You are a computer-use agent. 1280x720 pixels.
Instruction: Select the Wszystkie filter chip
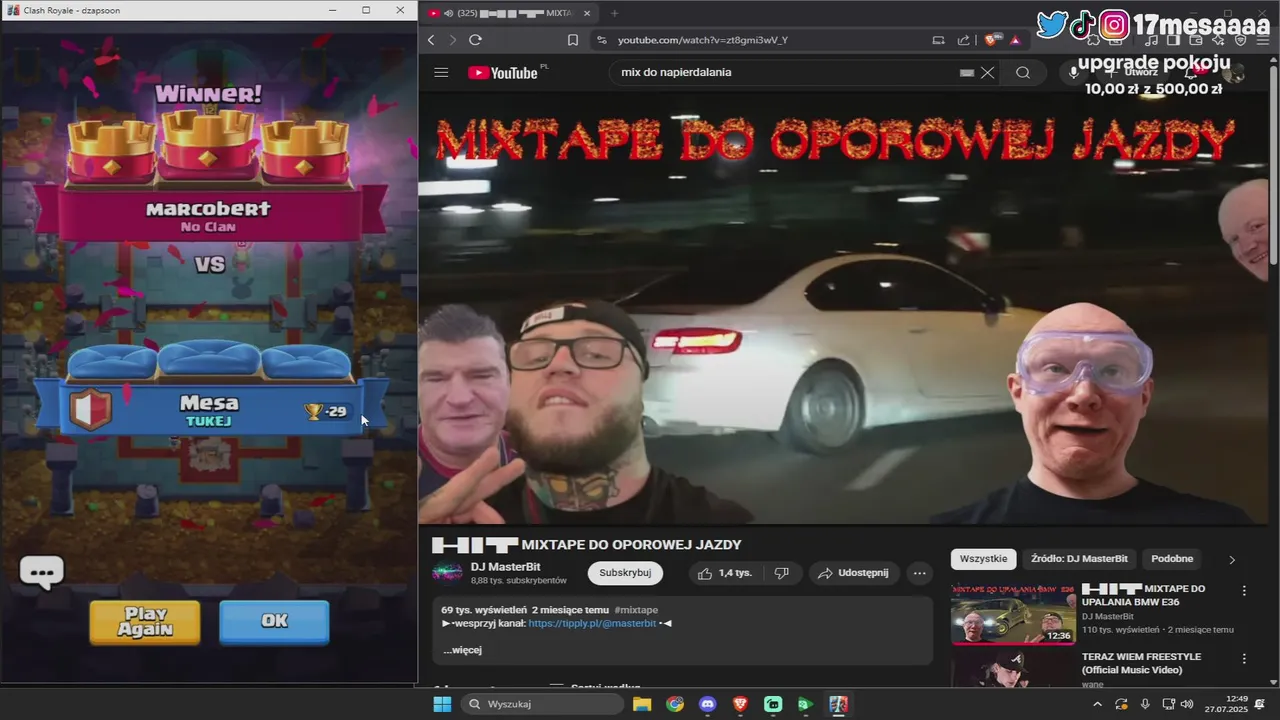click(983, 559)
